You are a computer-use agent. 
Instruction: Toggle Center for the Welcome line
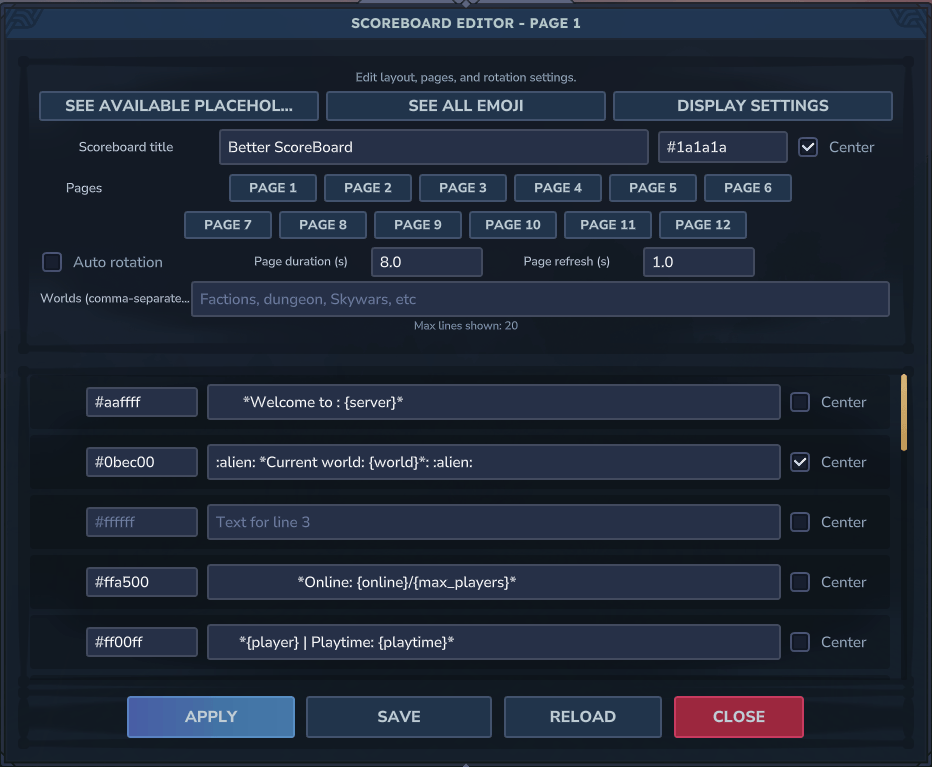(800, 402)
